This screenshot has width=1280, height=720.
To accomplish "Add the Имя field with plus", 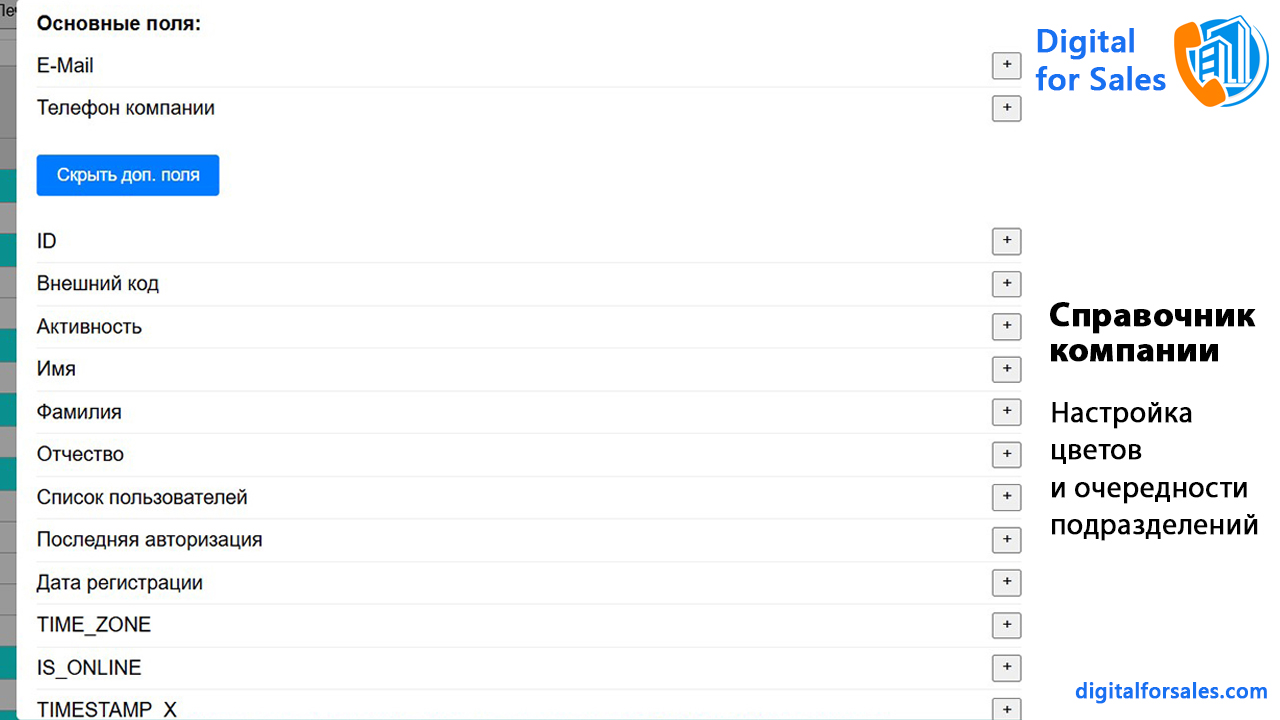I will tap(1006, 369).
